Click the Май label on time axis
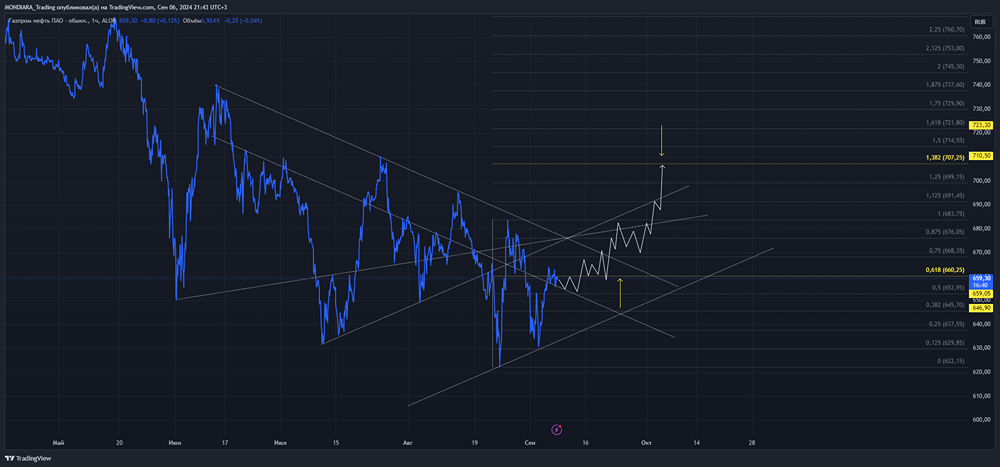The image size is (1000, 467). 59,442
